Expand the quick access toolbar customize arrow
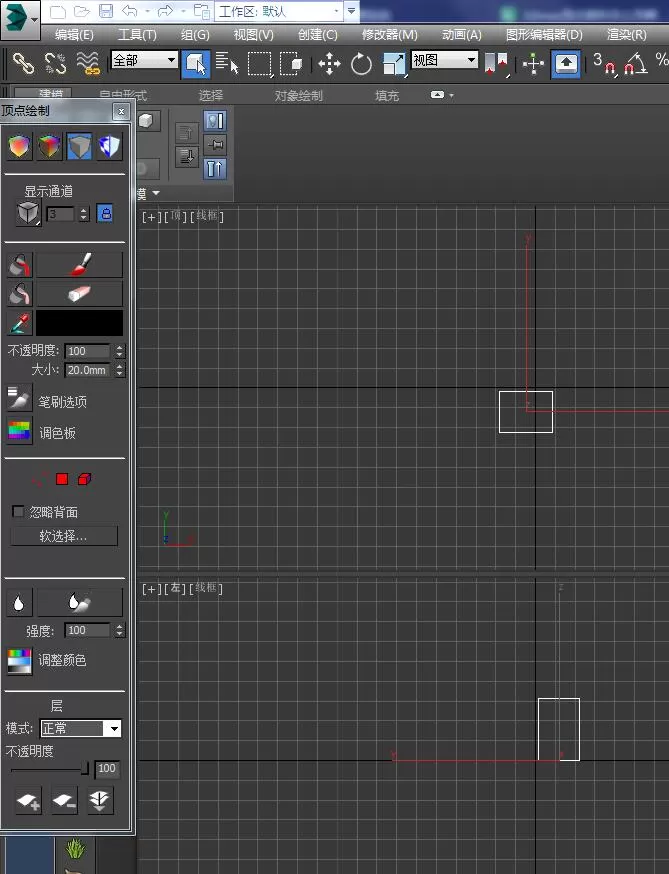Viewport: 669px width, 874px height. tap(352, 11)
